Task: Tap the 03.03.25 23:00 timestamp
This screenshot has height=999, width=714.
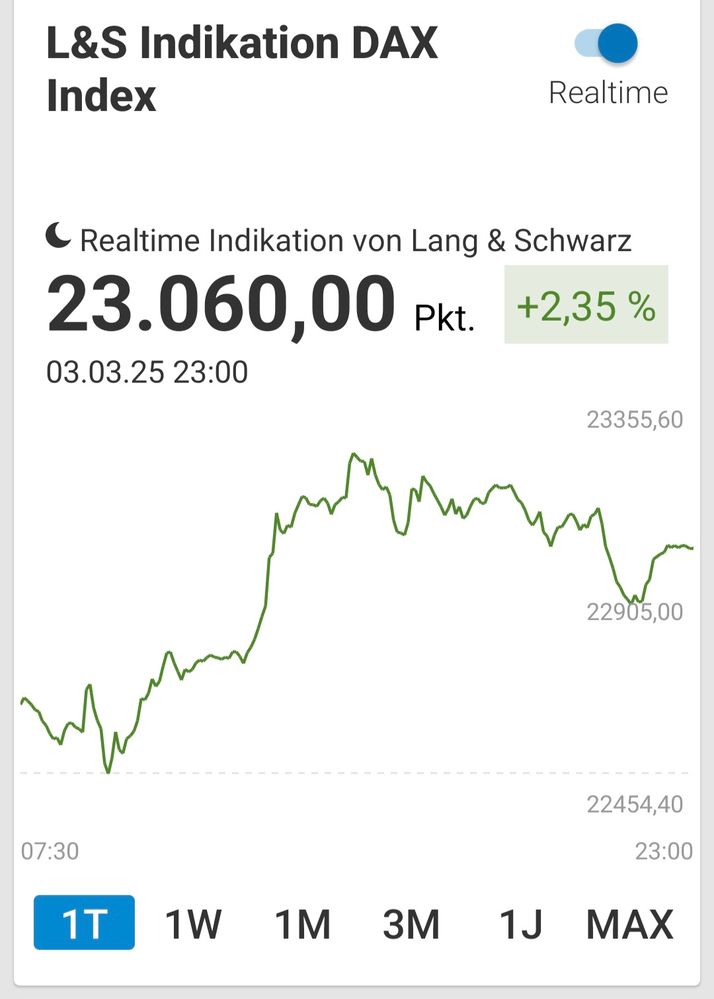Action: pos(147,373)
